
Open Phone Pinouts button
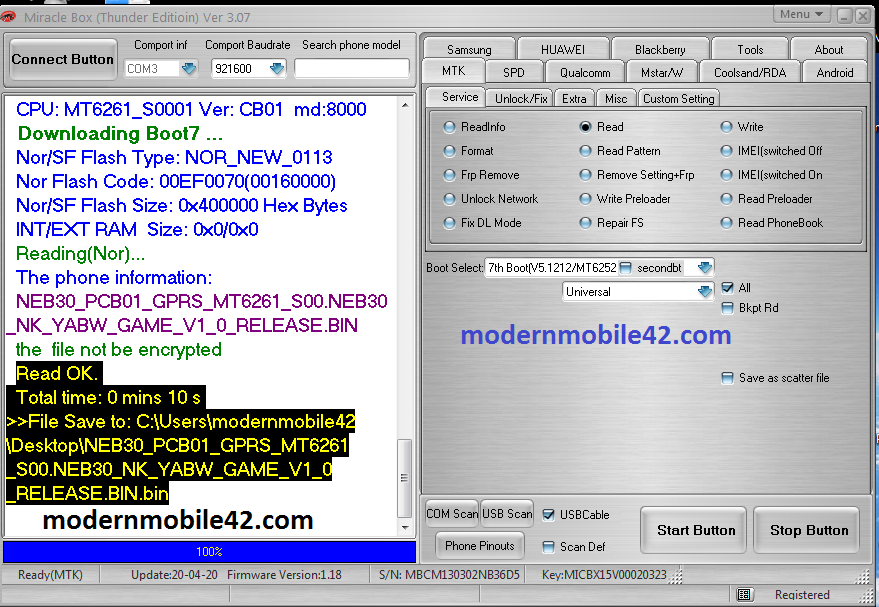pos(480,545)
